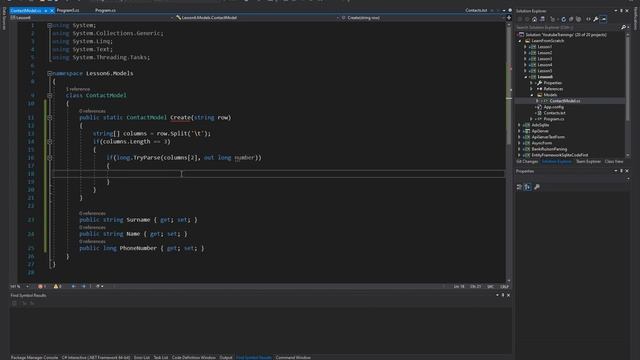Expand the Lesson3 project in Solution Explorer
This screenshot has height=360, width=640.
point(525,59)
